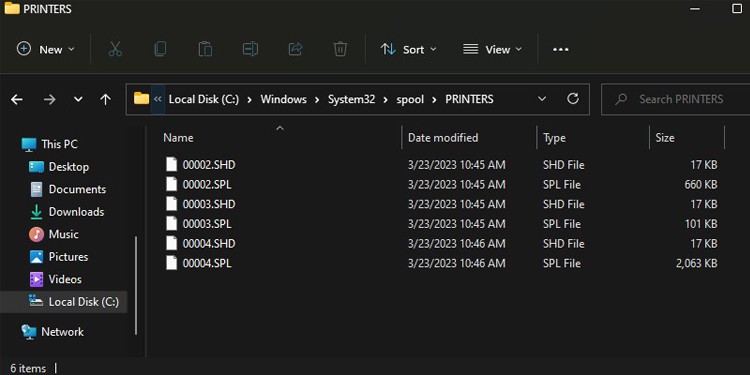Viewport: 750px width, 375px height.
Task: Click the Copy icon in toolbar
Action: 160,49
